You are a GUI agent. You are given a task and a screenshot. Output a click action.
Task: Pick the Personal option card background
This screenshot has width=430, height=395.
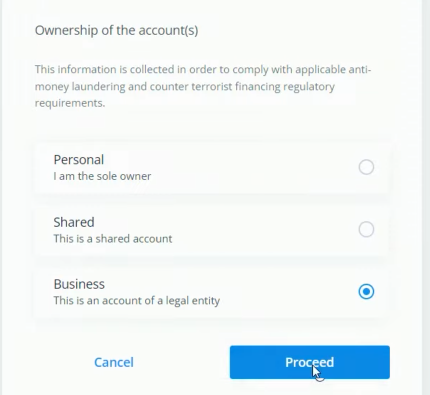[212, 168]
